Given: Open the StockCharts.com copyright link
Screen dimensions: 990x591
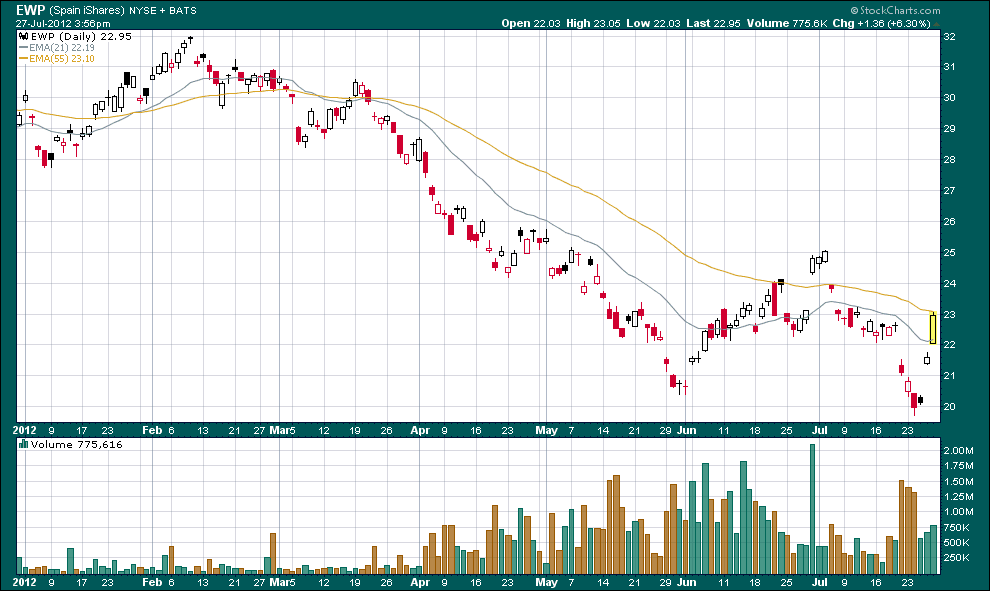Looking at the screenshot, I should pyautogui.click(x=896, y=10).
